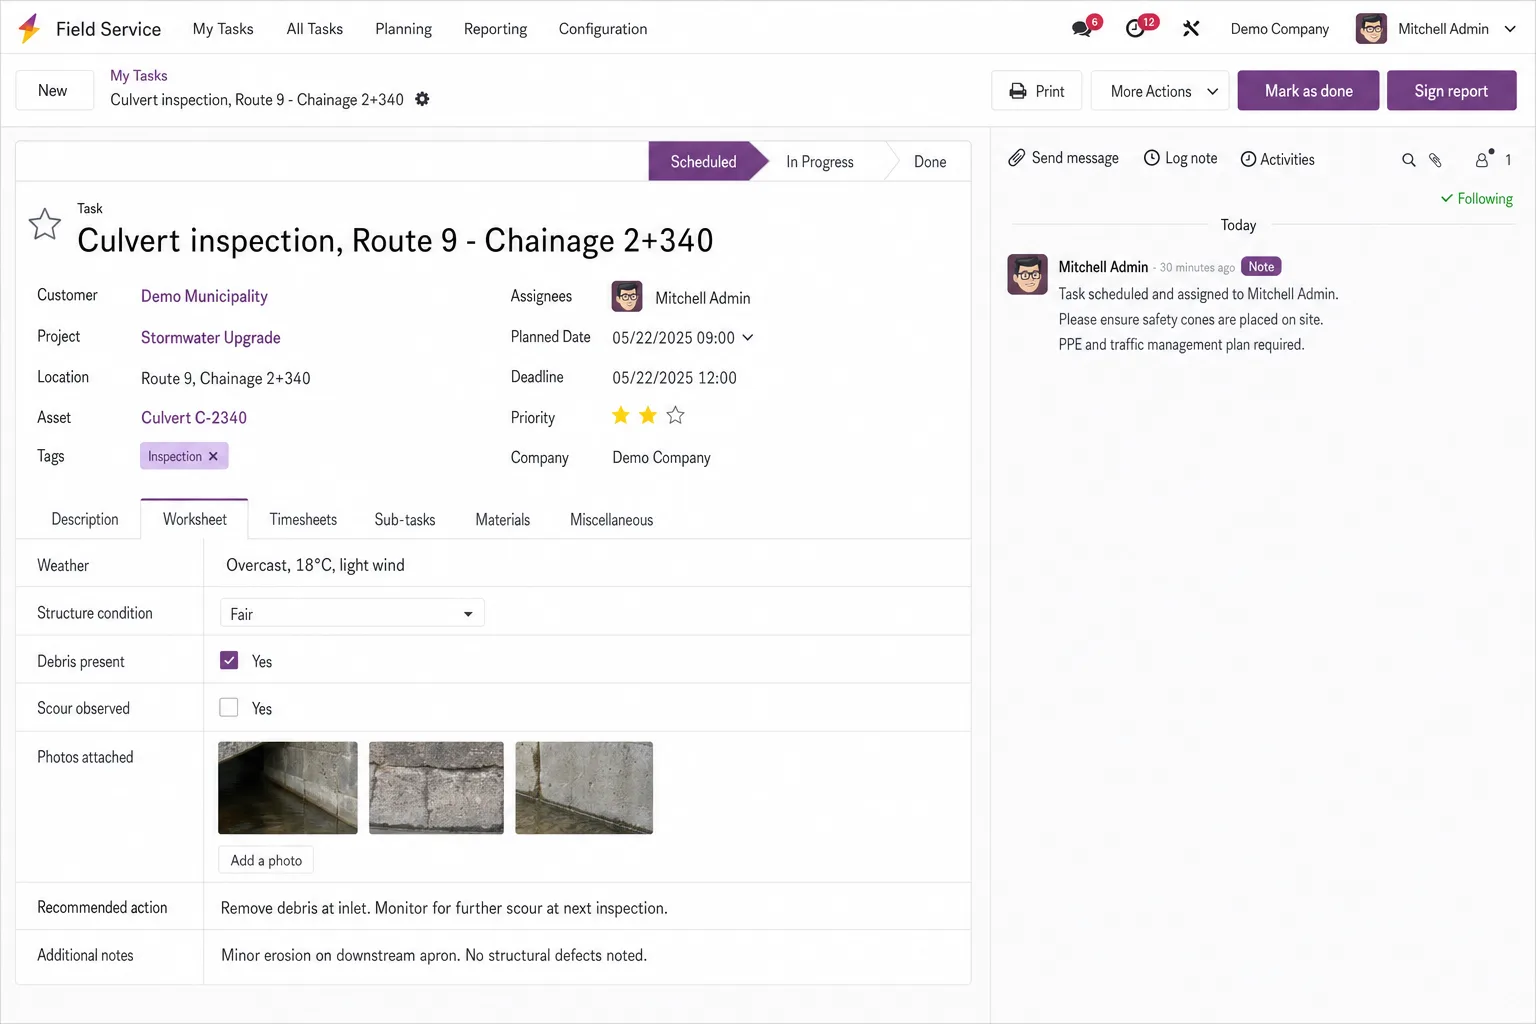Set priority to first star
The image size is (1536, 1024).
(x=621, y=415)
